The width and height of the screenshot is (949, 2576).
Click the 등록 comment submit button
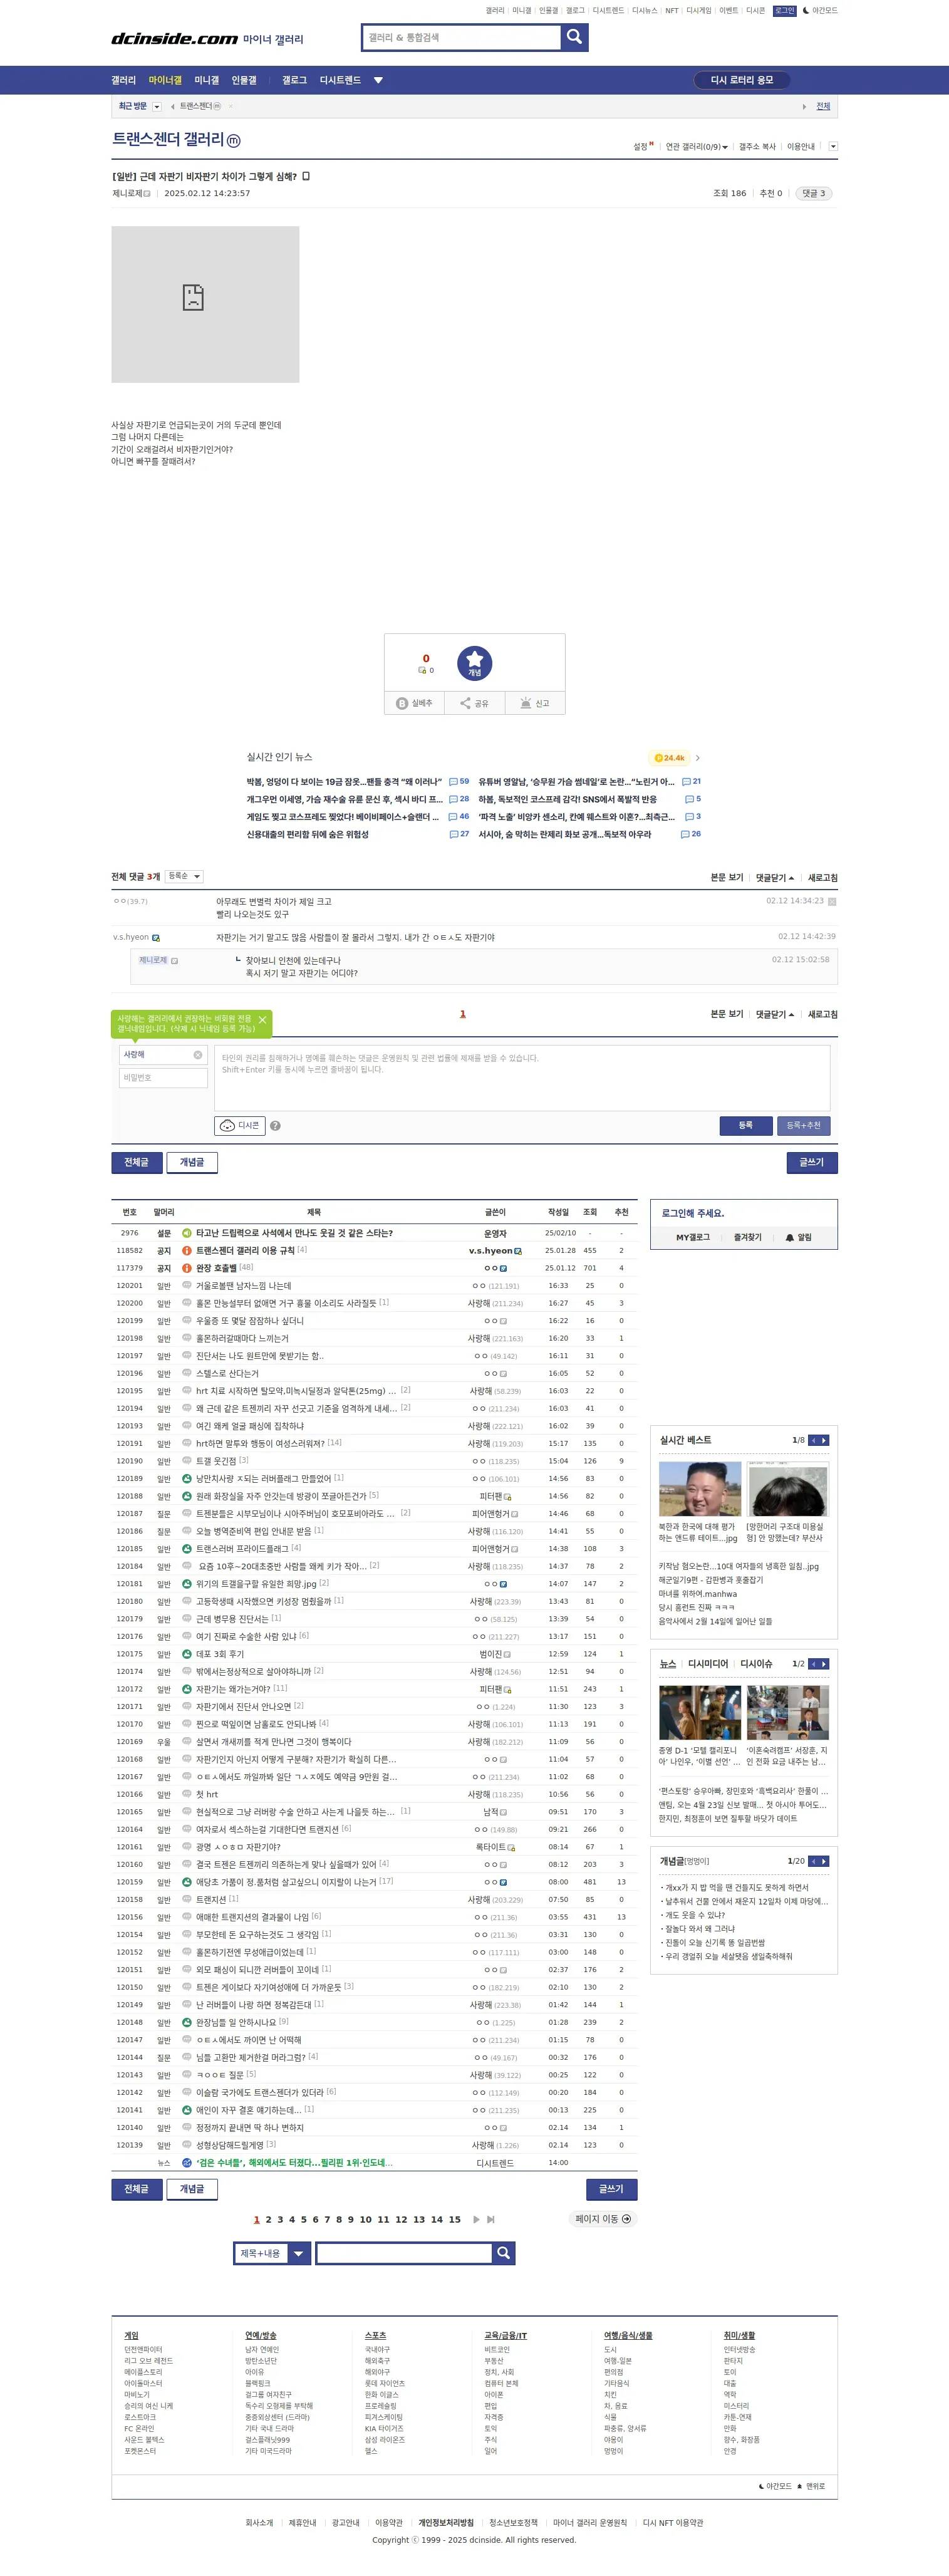(x=746, y=1126)
